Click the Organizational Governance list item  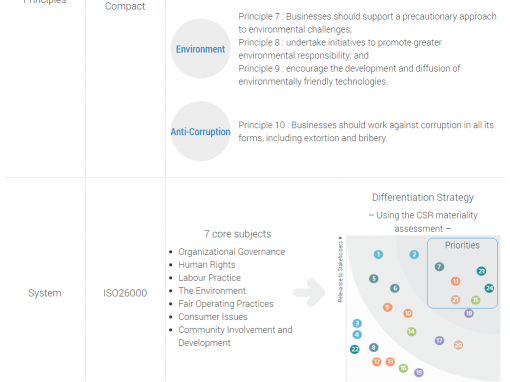[x=231, y=252]
